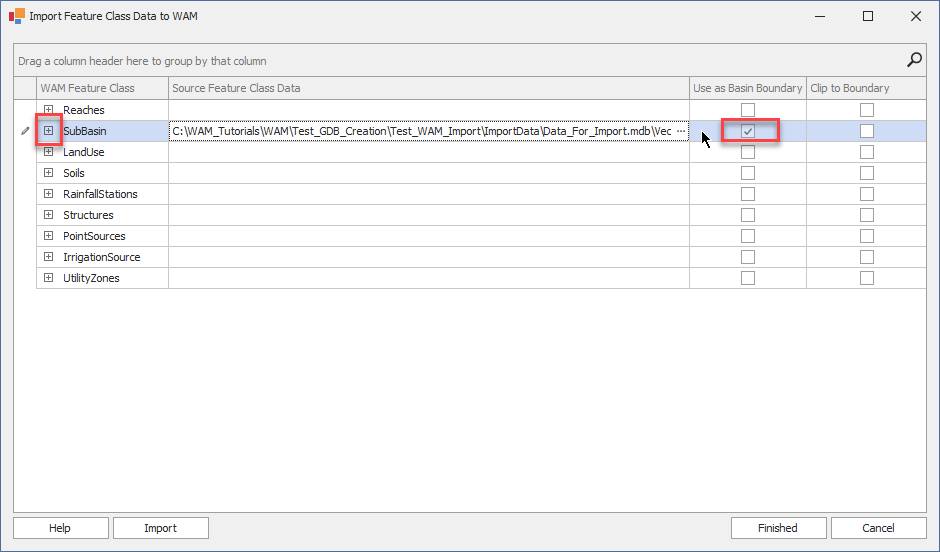The image size is (940, 552).
Task: Expand the UtilityZones row
Action: pyautogui.click(x=49, y=277)
